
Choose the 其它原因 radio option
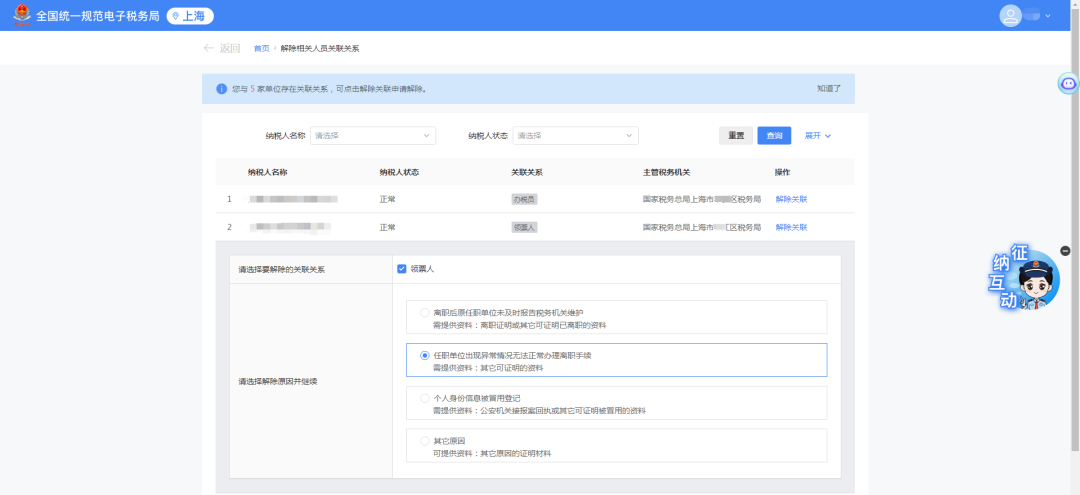tap(425, 441)
